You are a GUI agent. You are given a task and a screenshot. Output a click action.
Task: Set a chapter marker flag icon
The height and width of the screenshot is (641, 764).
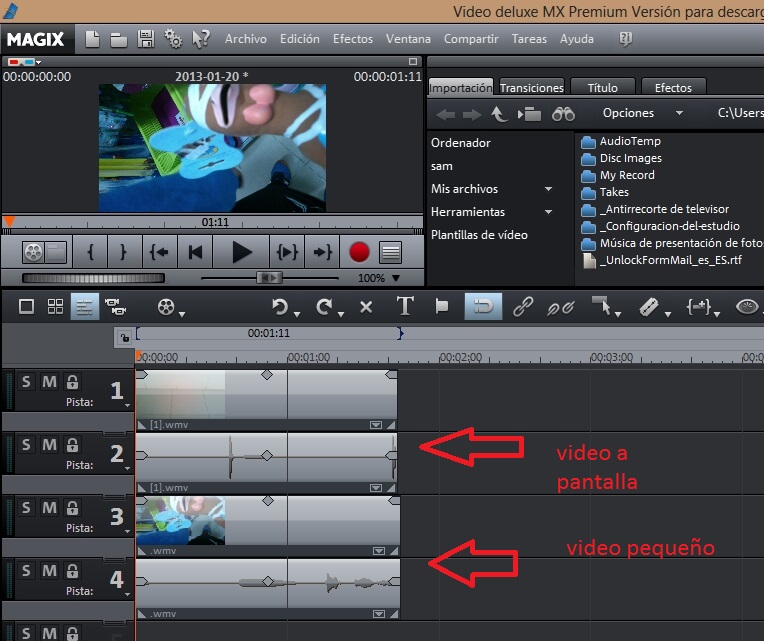click(x=441, y=306)
